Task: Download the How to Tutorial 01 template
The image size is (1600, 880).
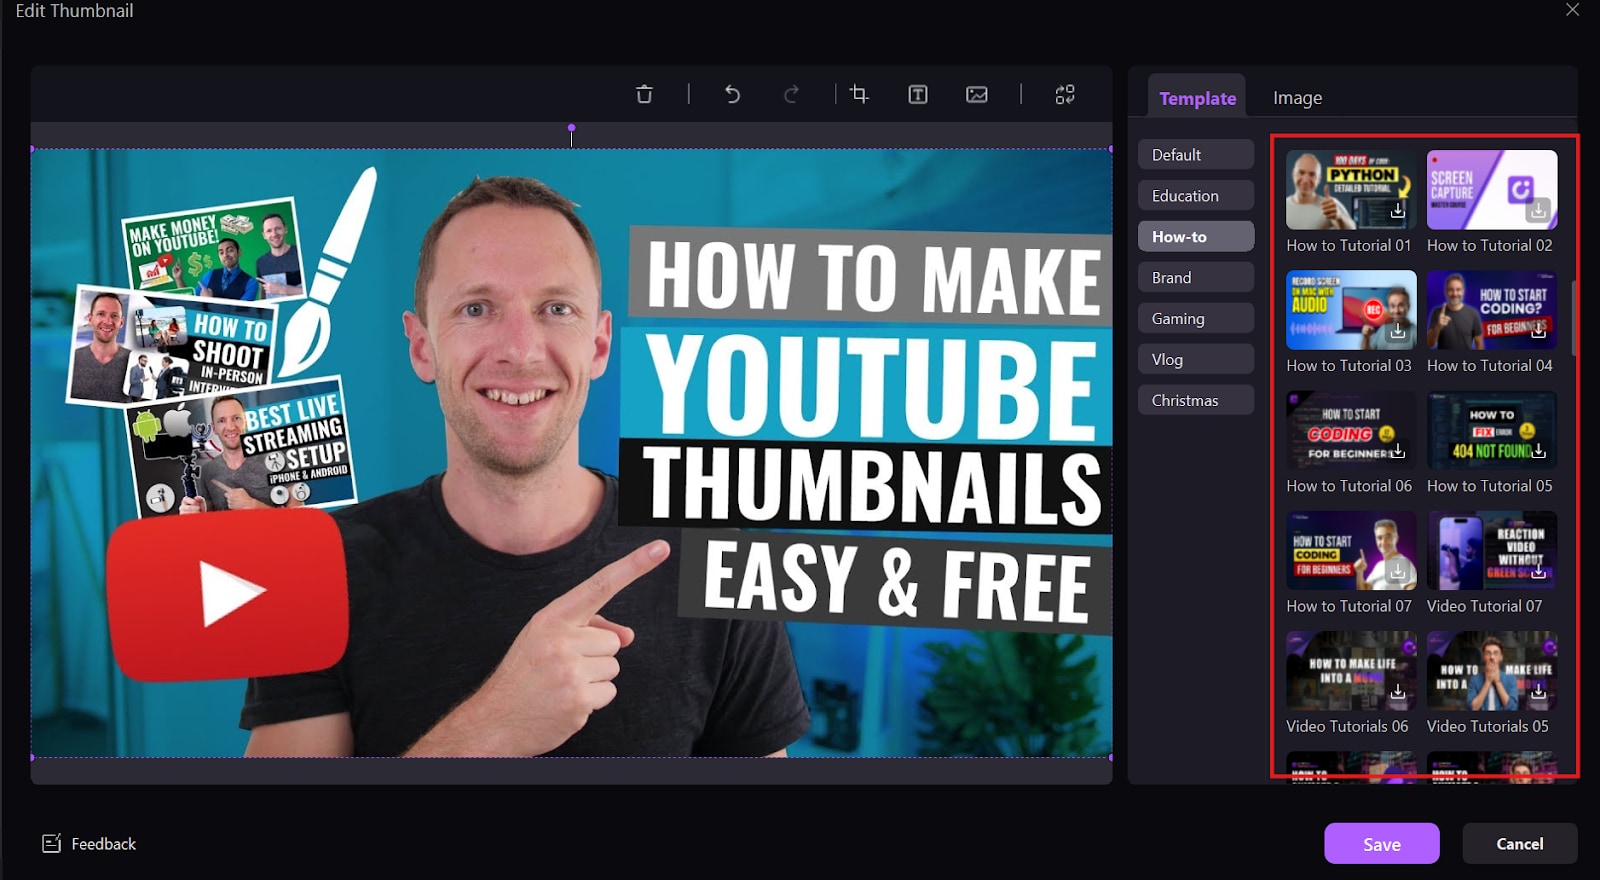Action: tap(1398, 211)
